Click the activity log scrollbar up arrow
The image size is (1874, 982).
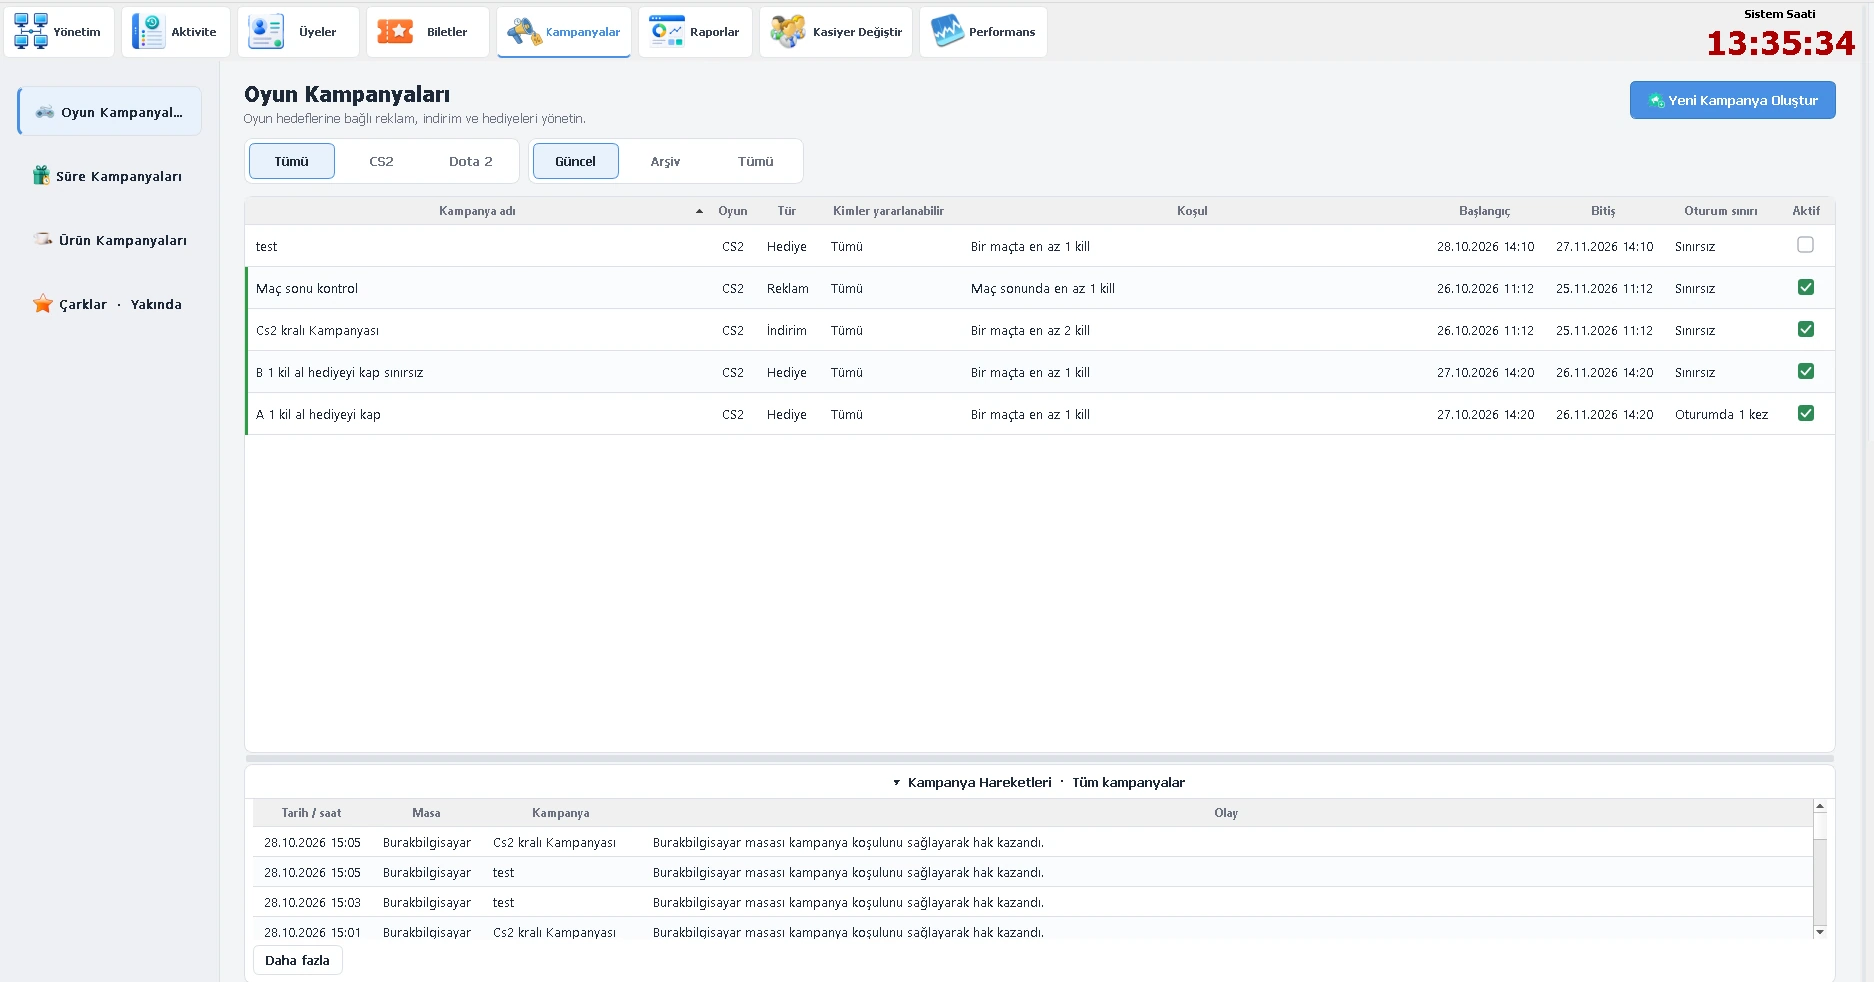tap(1820, 806)
